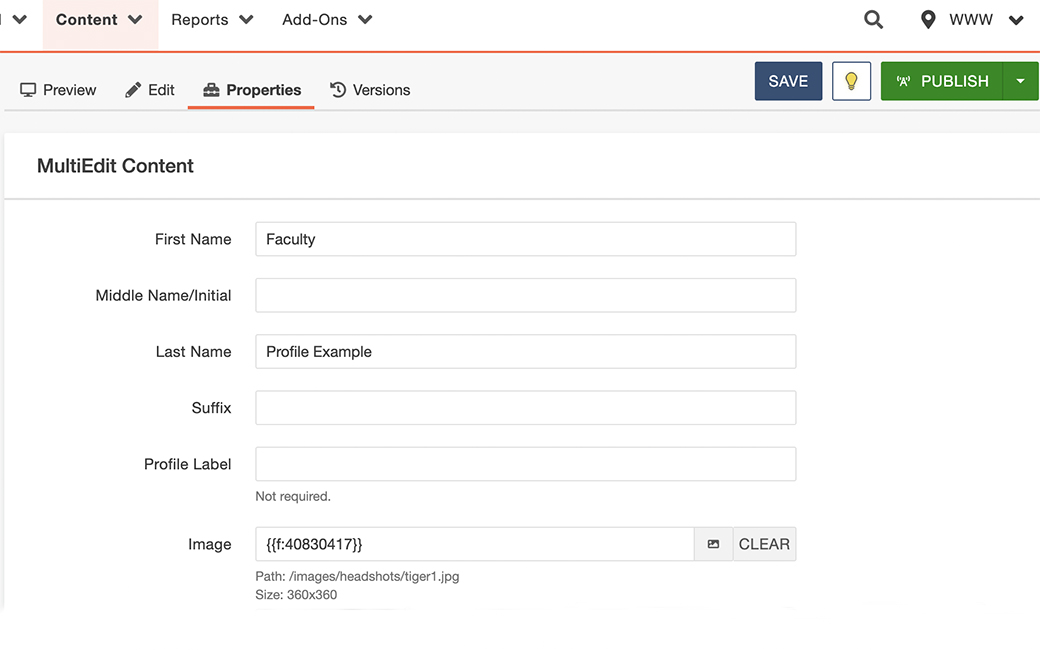Switch to the Edit tab

(x=150, y=90)
